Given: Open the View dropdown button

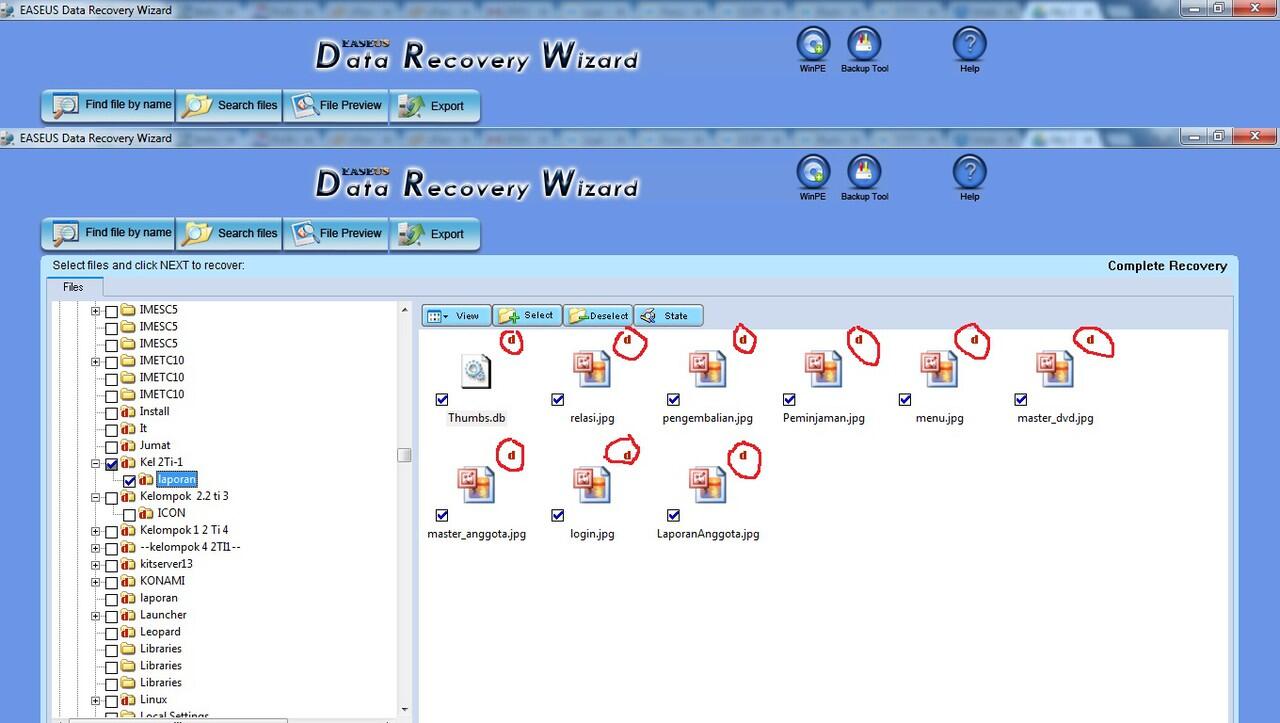Looking at the screenshot, I should click(x=456, y=316).
